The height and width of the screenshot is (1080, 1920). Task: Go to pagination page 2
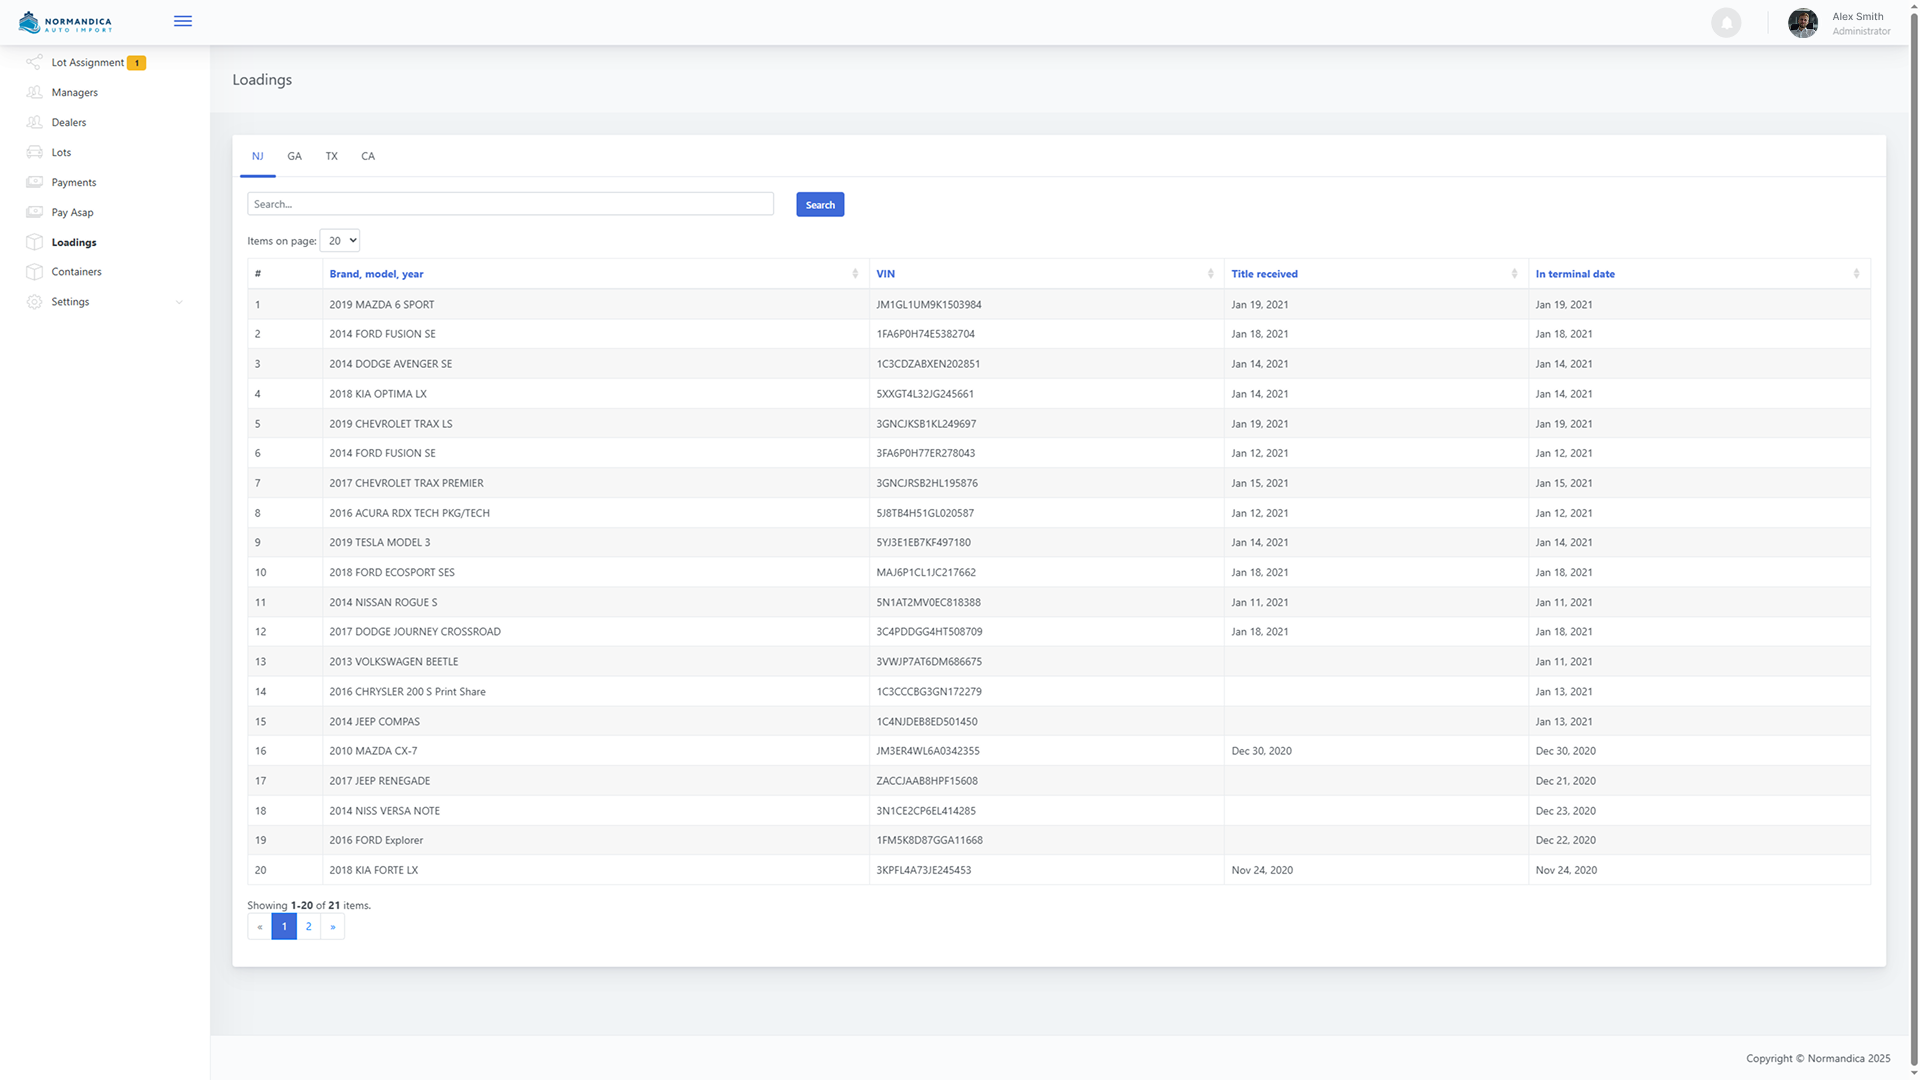308,927
